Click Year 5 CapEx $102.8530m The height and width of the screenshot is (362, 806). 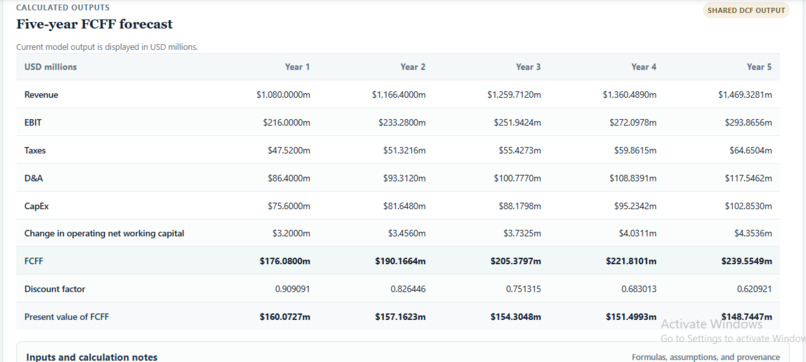[x=748, y=206]
